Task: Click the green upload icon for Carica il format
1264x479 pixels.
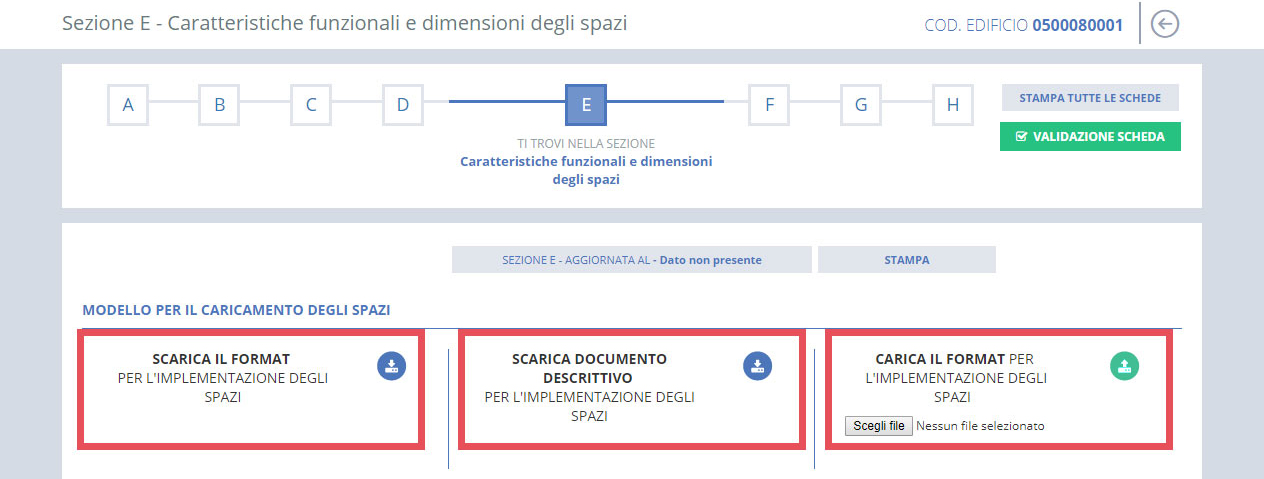Action: click(1125, 366)
